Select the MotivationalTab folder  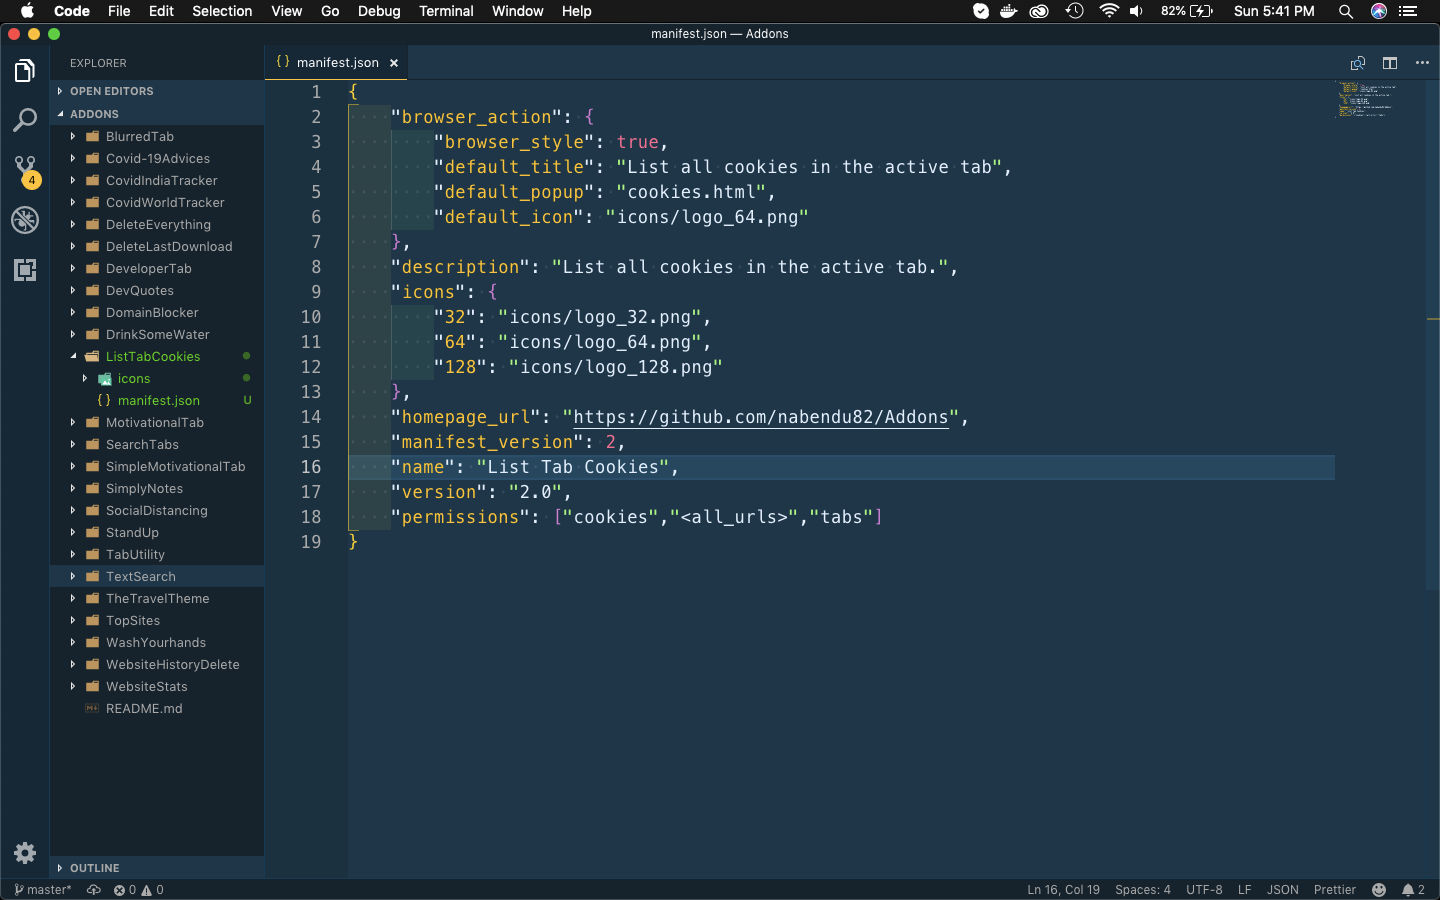[x=157, y=422]
